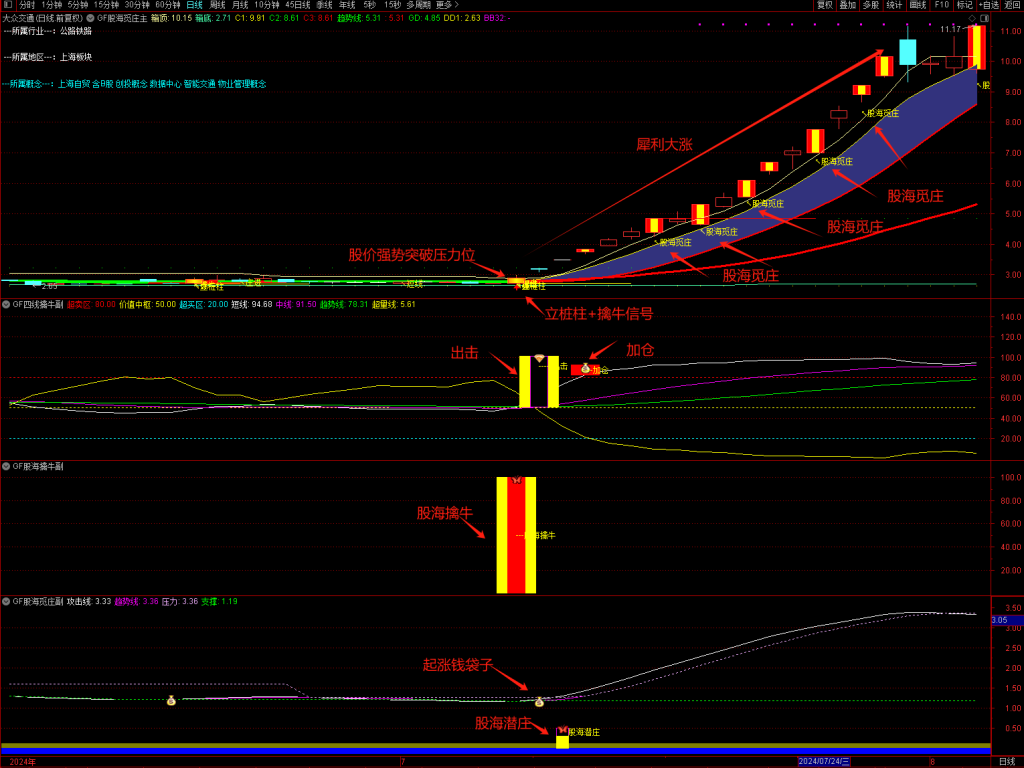Click the 股海潜庄 signal icon
The image size is (1024, 768).
[562, 731]
